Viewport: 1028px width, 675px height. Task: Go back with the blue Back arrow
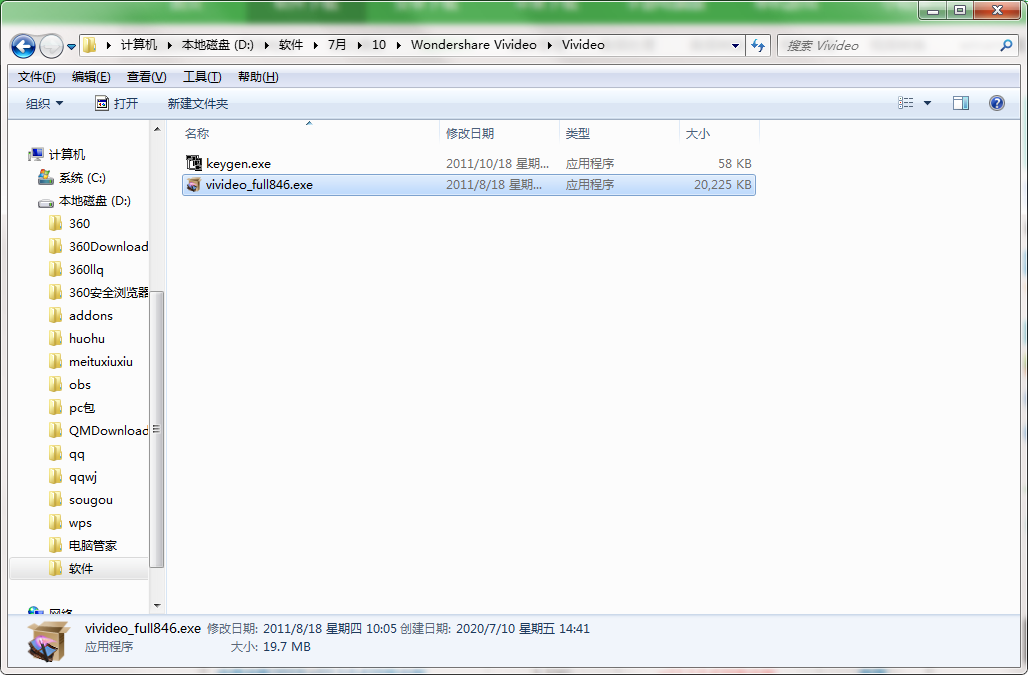[x=24, y=46]
